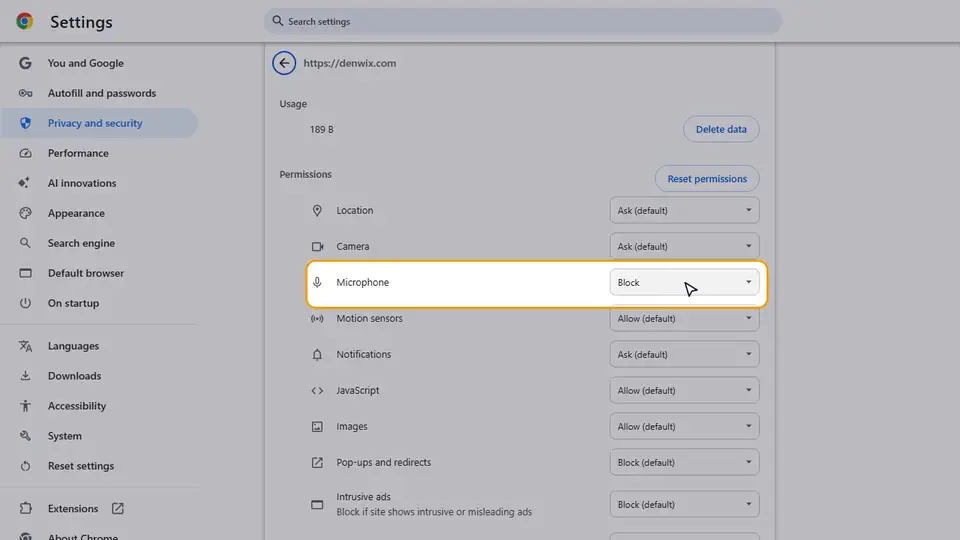Click the Default browser window icon
The image size is (960, 540).
pos(25,273)
